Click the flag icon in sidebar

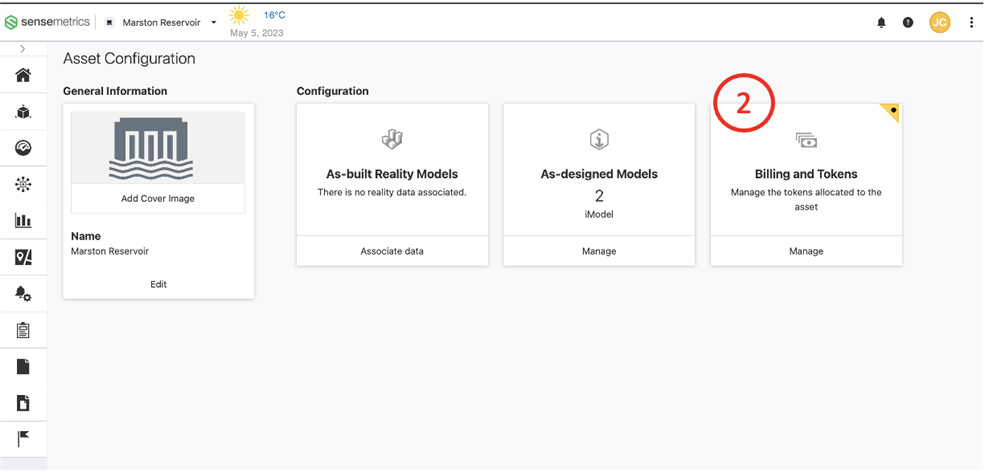[23, 439]
